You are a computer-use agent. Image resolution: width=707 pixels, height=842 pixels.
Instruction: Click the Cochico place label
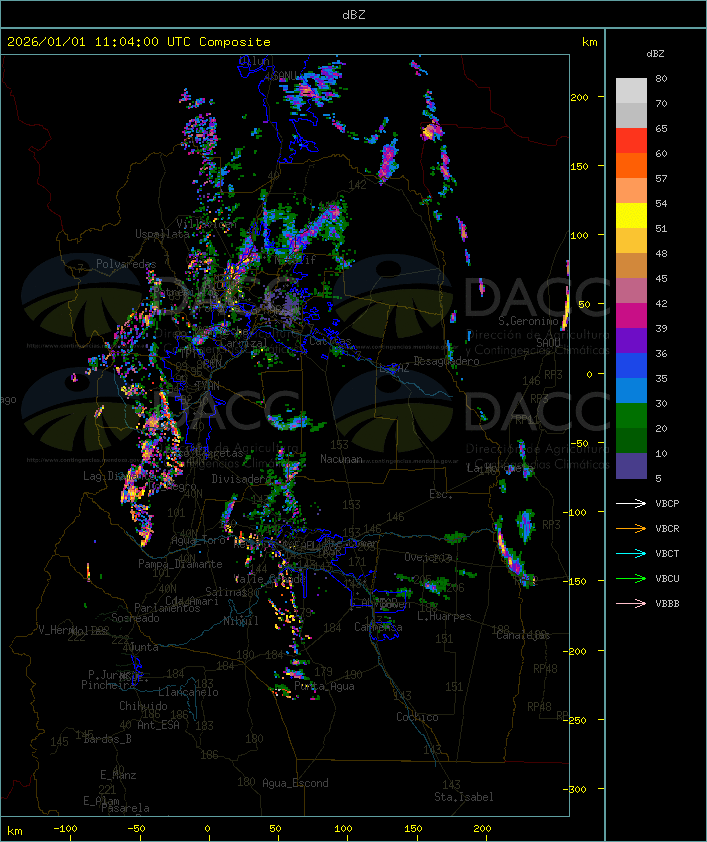417,717
